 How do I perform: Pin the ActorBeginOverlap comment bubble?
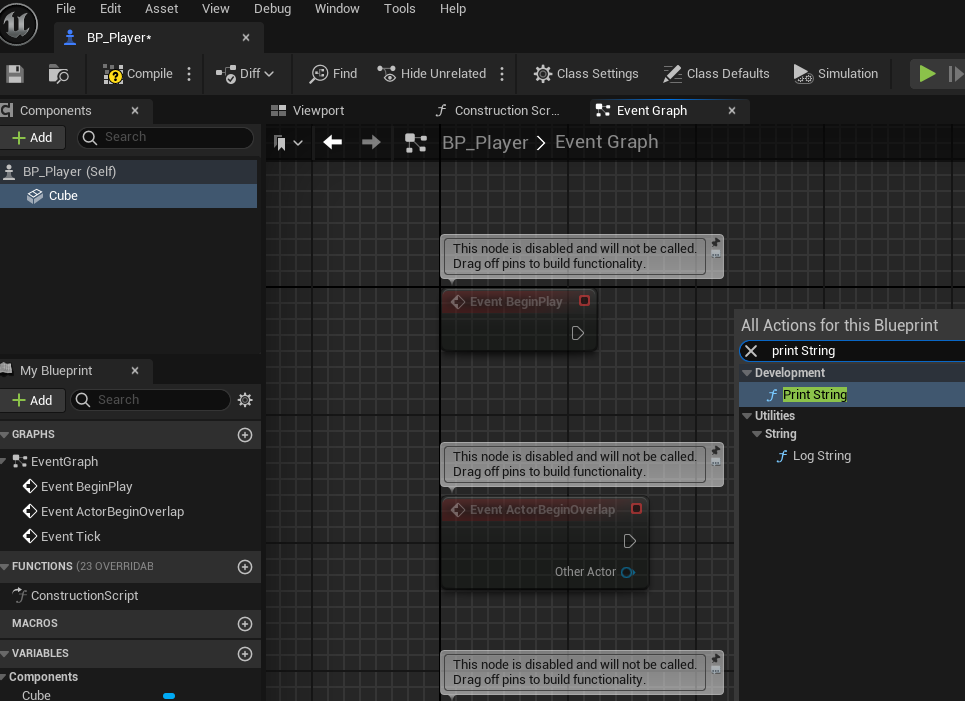tap(716, 451)
